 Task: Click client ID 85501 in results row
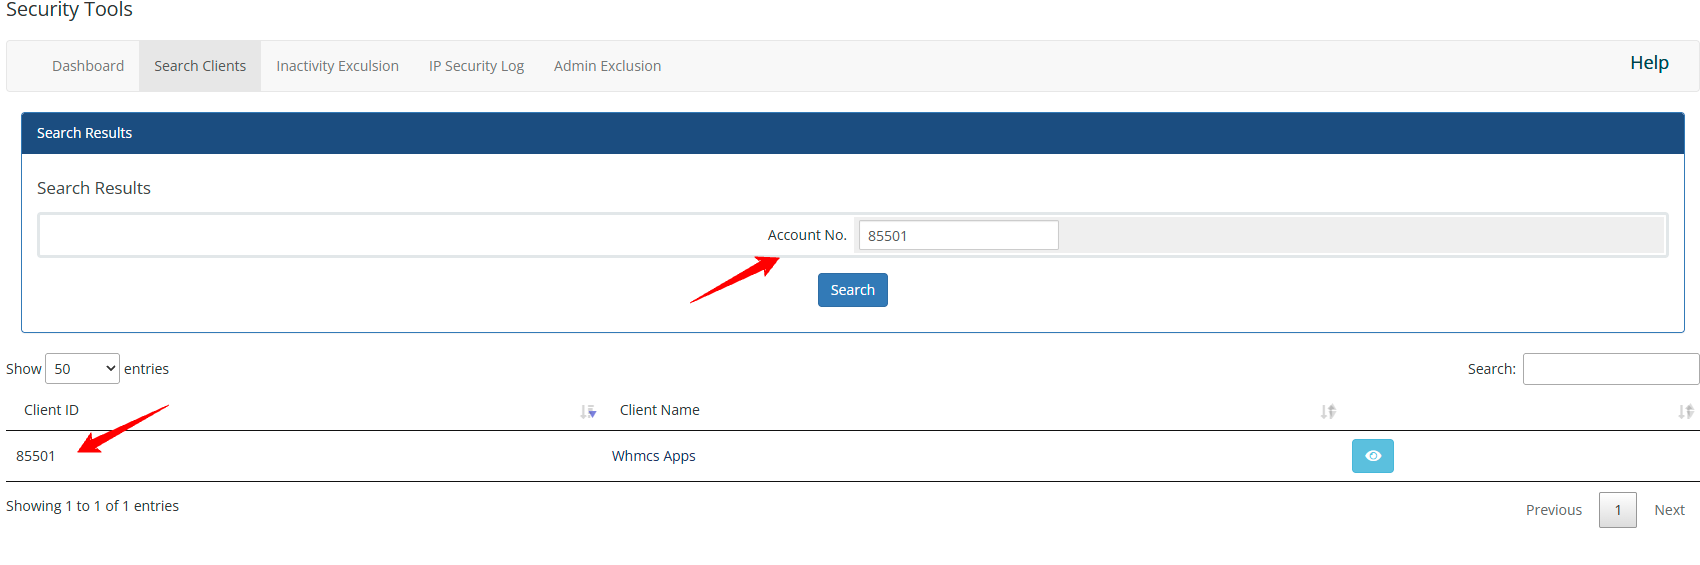(36, 456)
